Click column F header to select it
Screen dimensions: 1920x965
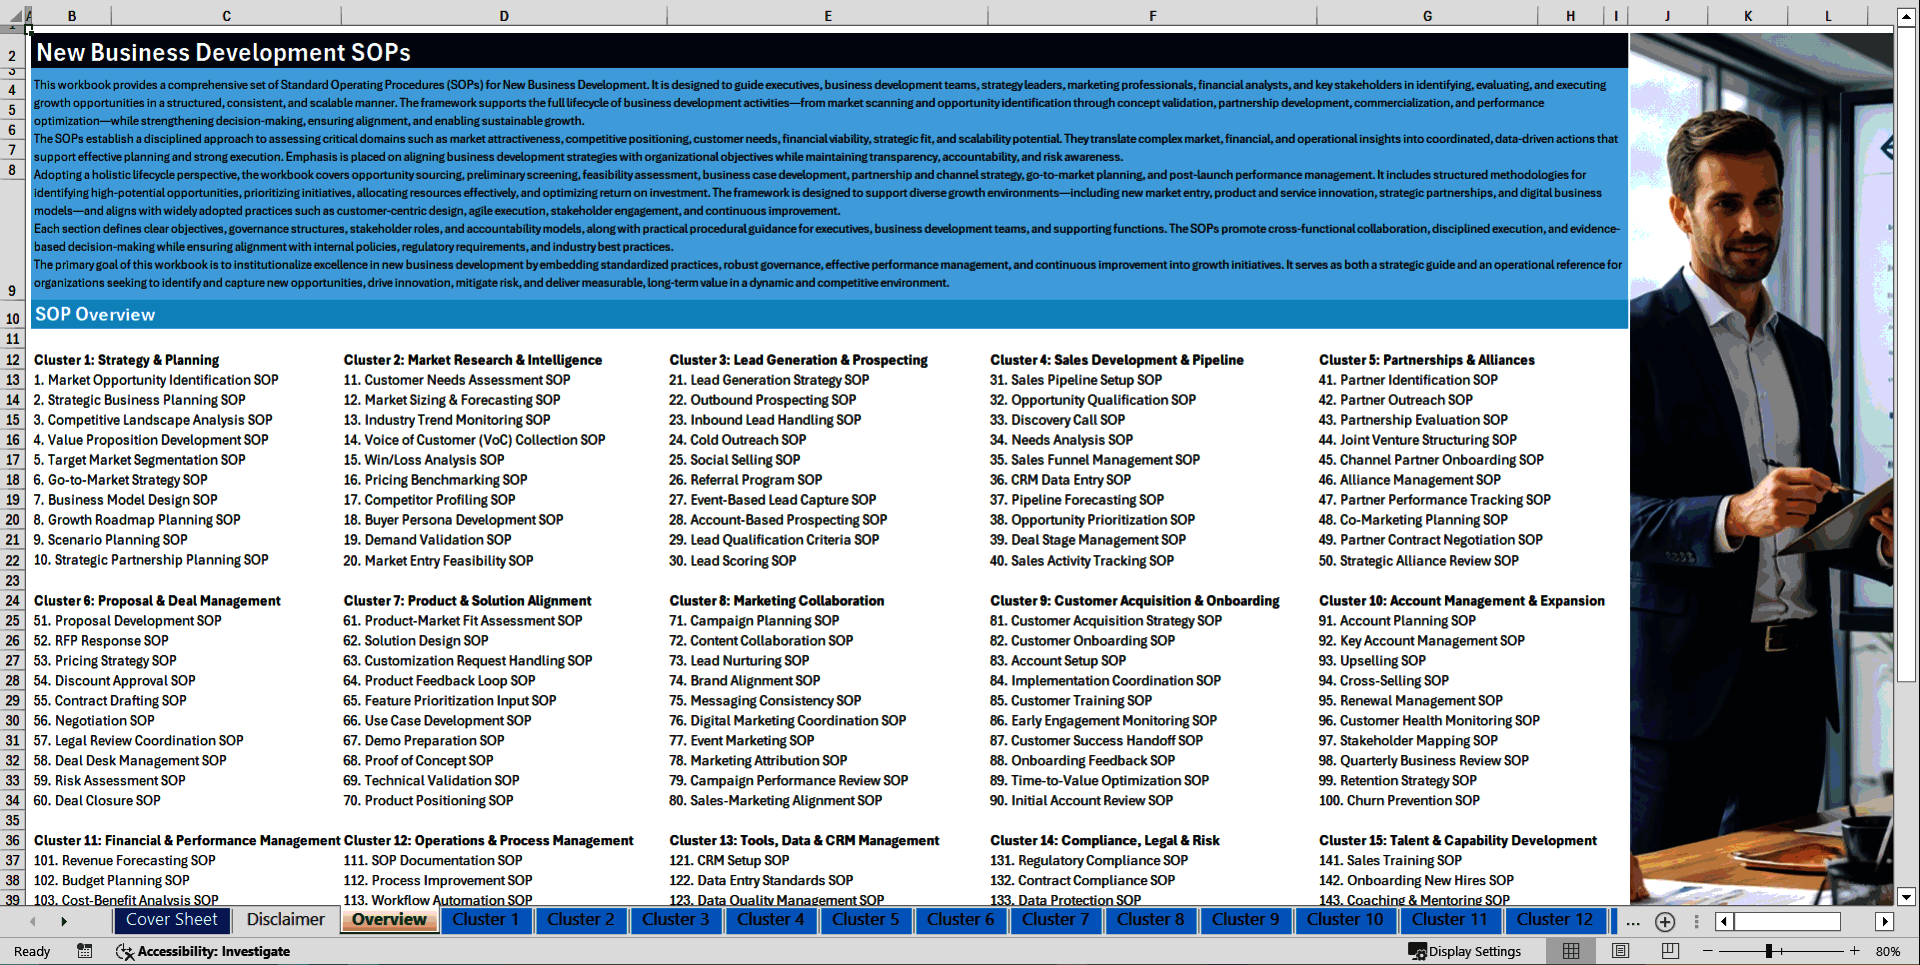1152,15
